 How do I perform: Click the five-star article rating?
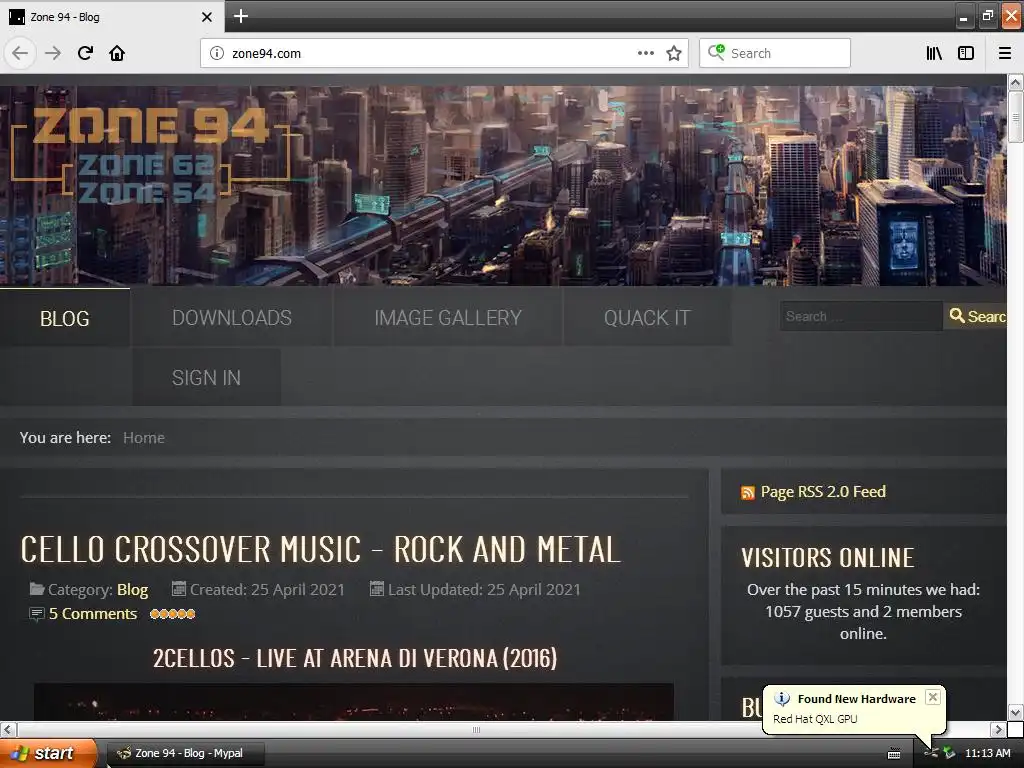[172, 614]
